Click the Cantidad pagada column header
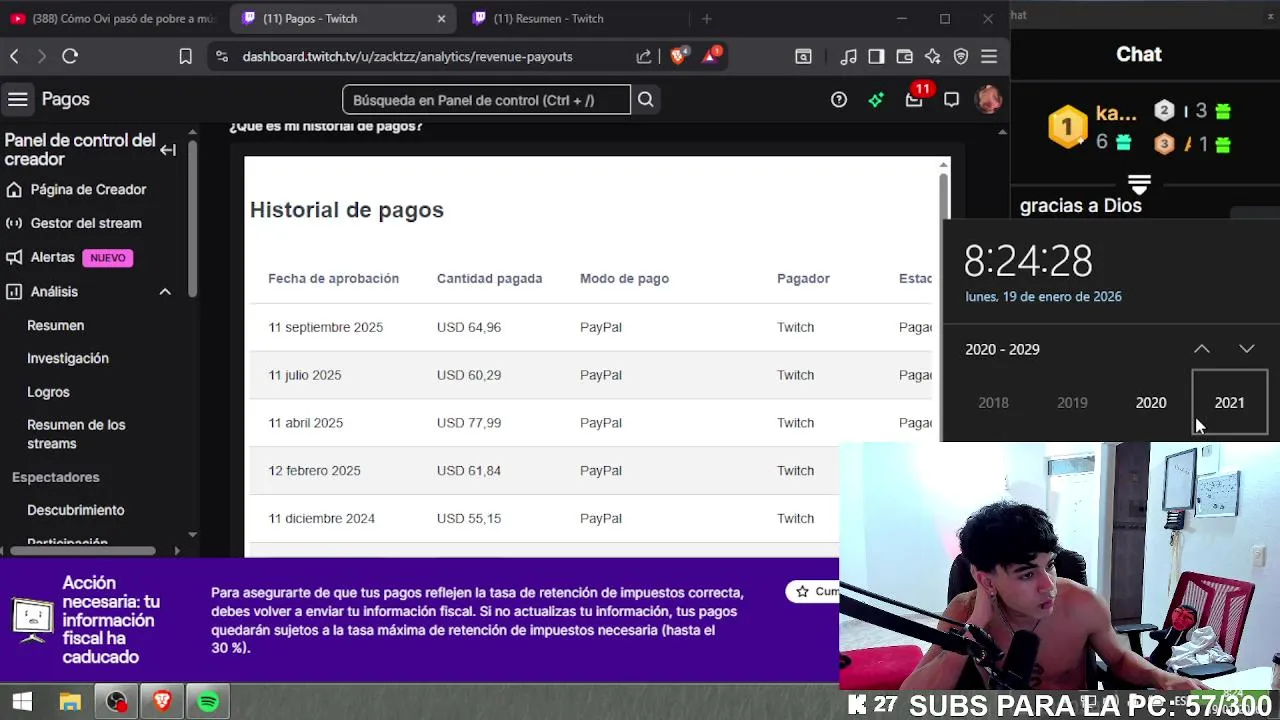Viewport: 1280px width, 720px height. click(x=489, y=278)
